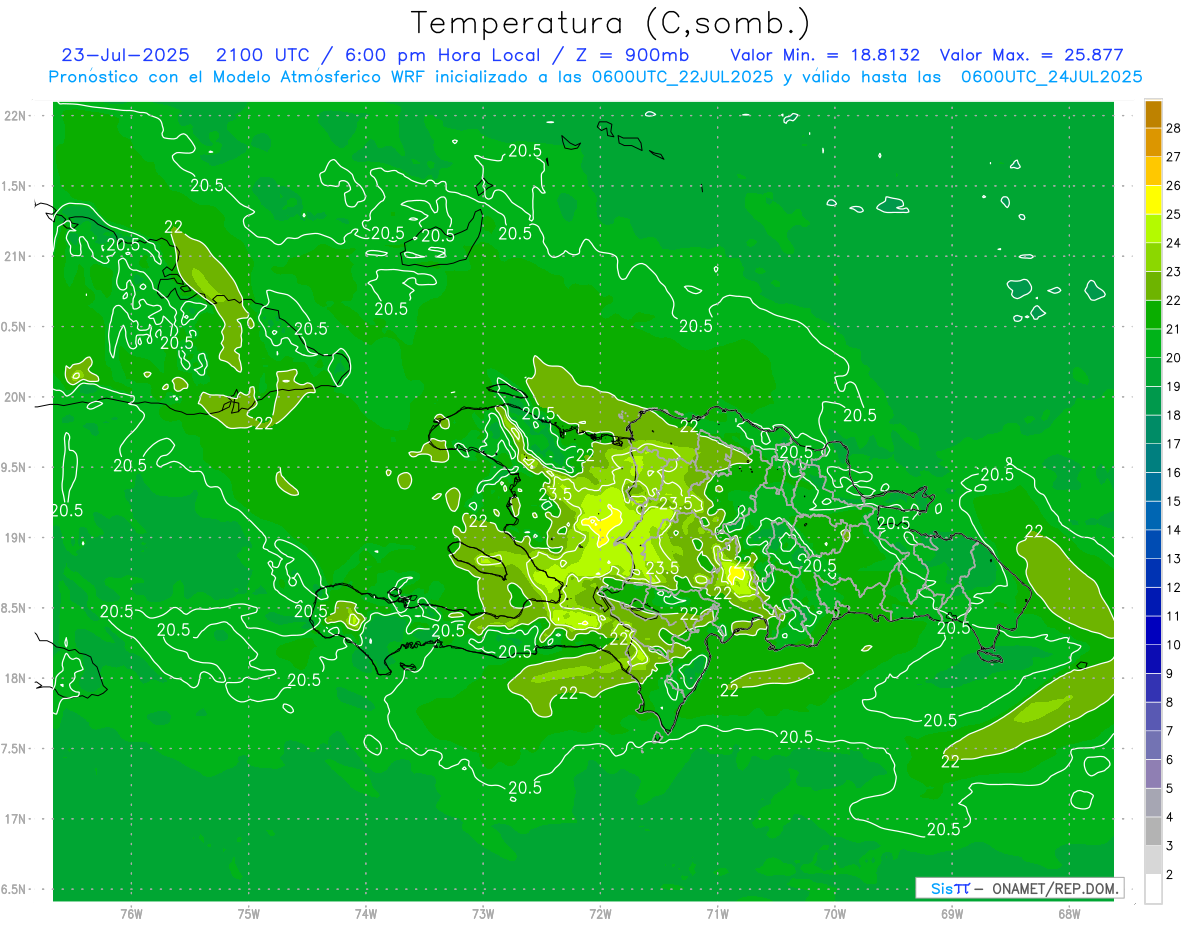Viewport: 1200px width, 927px height.
Task: Select the date text '23-Jul-2025'
Action: click(x=125, y=55)
